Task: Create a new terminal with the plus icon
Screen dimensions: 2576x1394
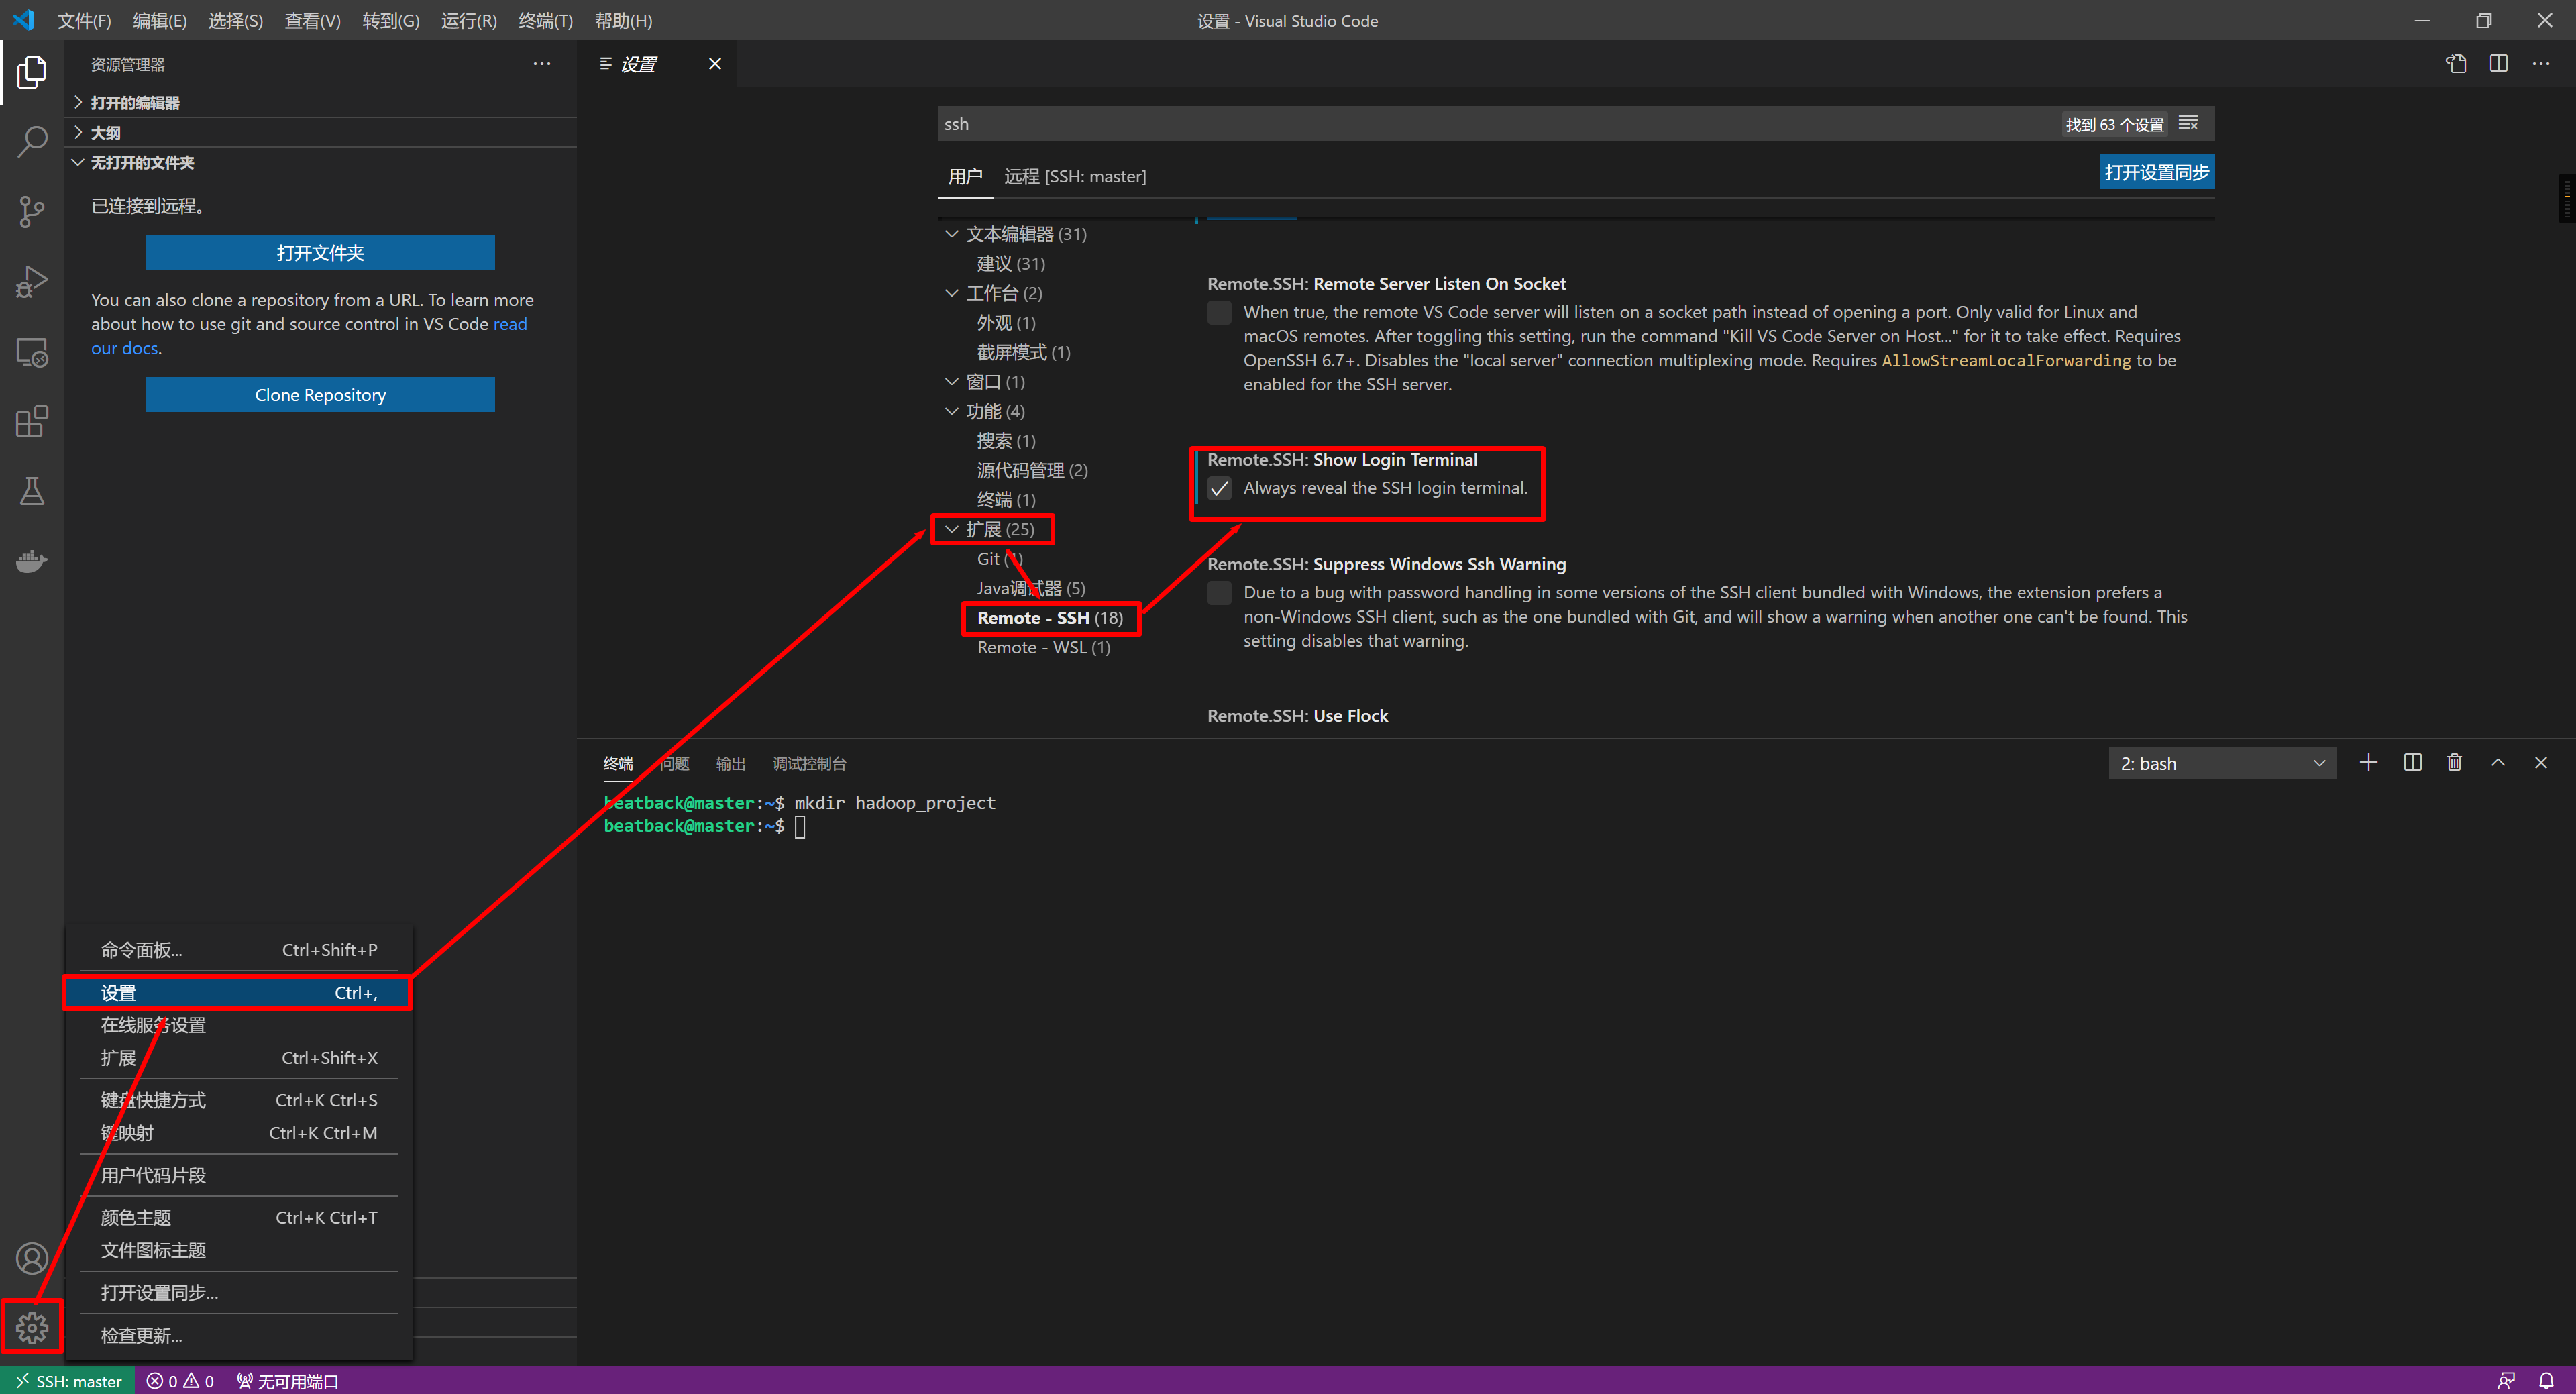Action: pyautogui.click(x=2368, y=762)
